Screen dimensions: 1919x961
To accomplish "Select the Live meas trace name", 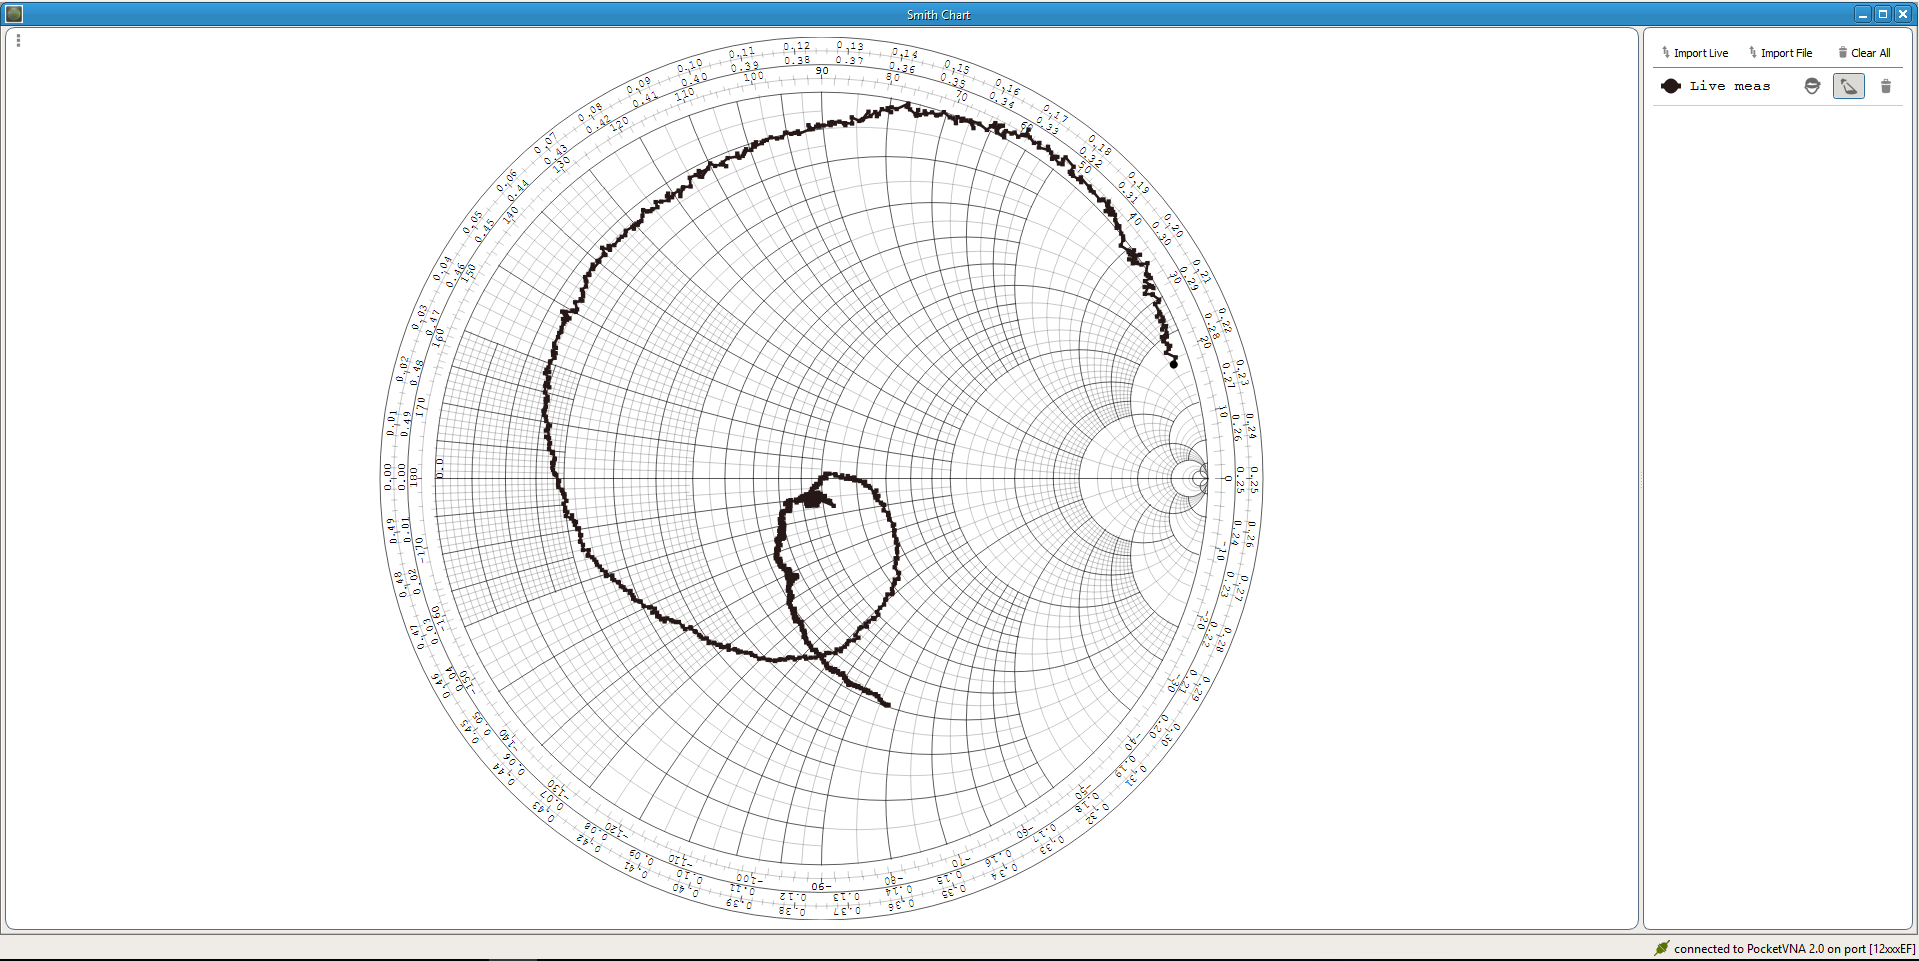I will (x=1730, y=86).
